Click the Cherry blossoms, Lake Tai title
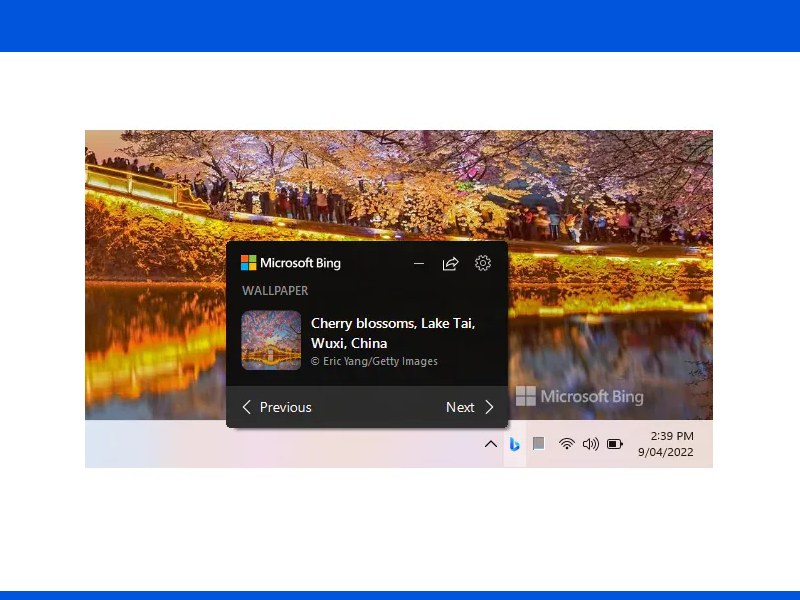 [x=393, y=332]
